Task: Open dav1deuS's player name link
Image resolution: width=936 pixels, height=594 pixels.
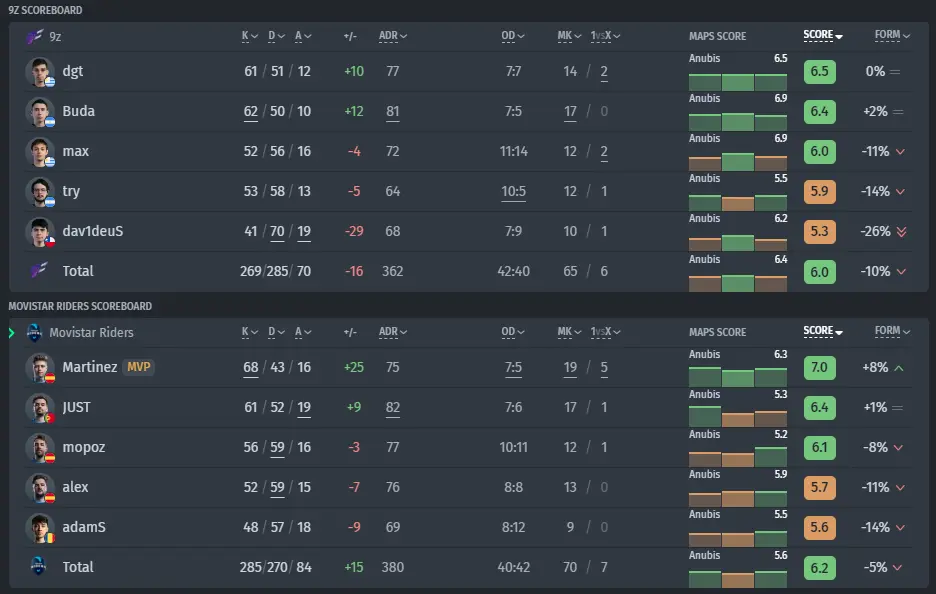Action: click(x=93, y=232)
